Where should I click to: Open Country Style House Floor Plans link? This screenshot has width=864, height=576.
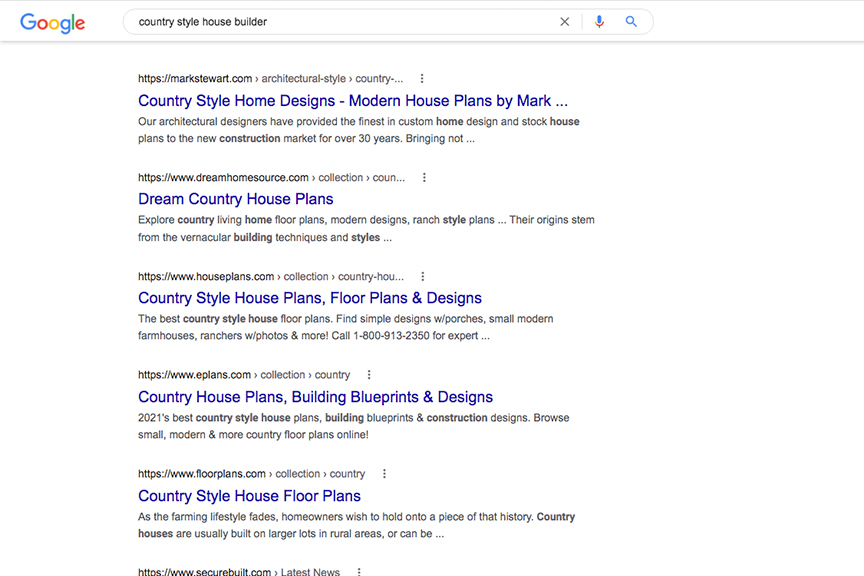[249, 496]
